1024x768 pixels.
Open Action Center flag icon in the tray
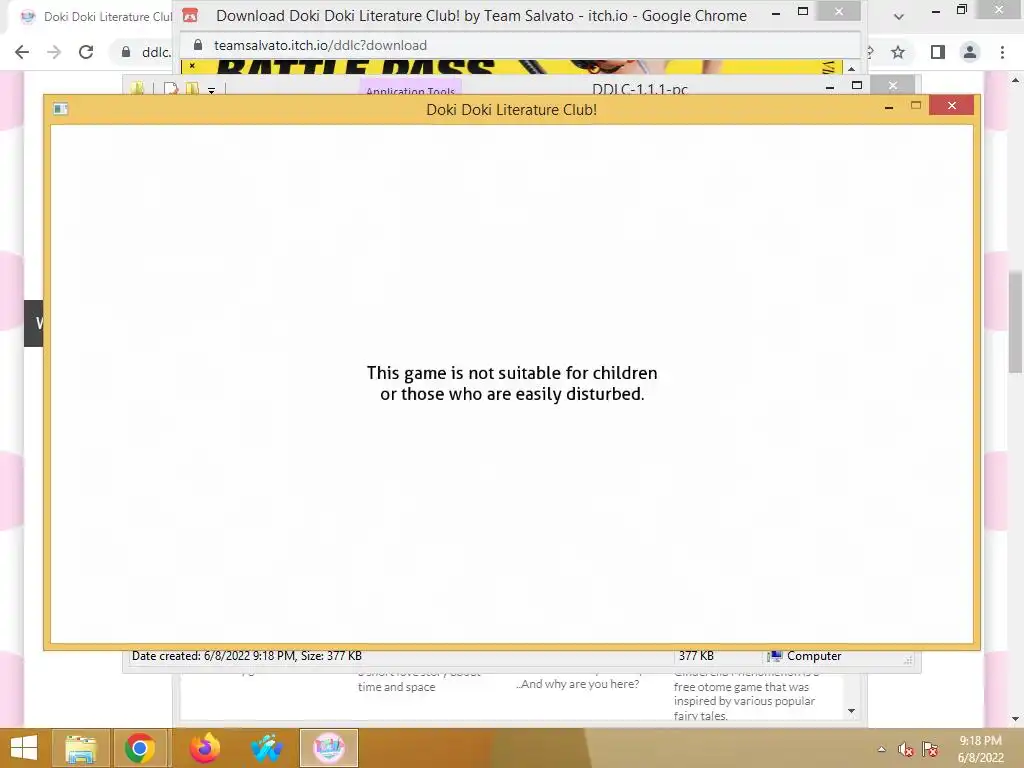coord(930,749)
